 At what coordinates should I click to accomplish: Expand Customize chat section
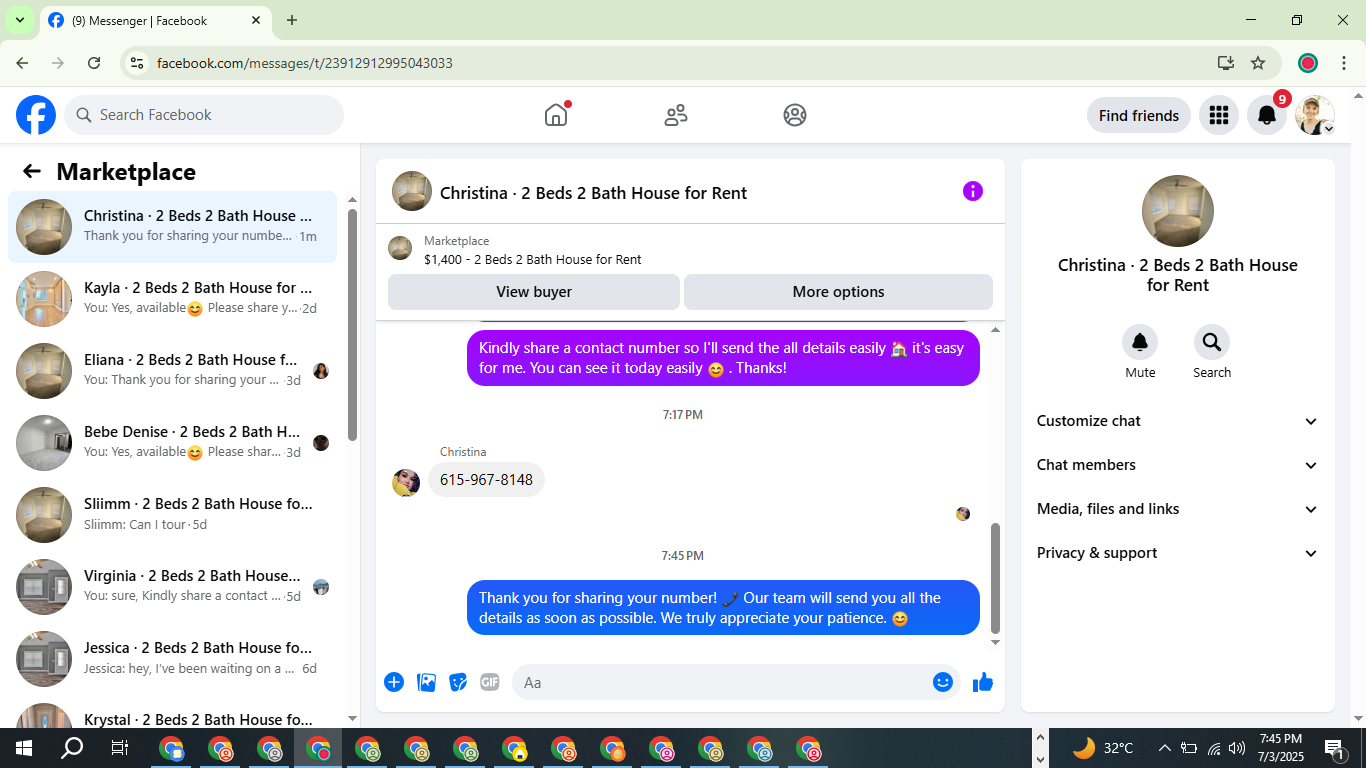click(1178, 421)
